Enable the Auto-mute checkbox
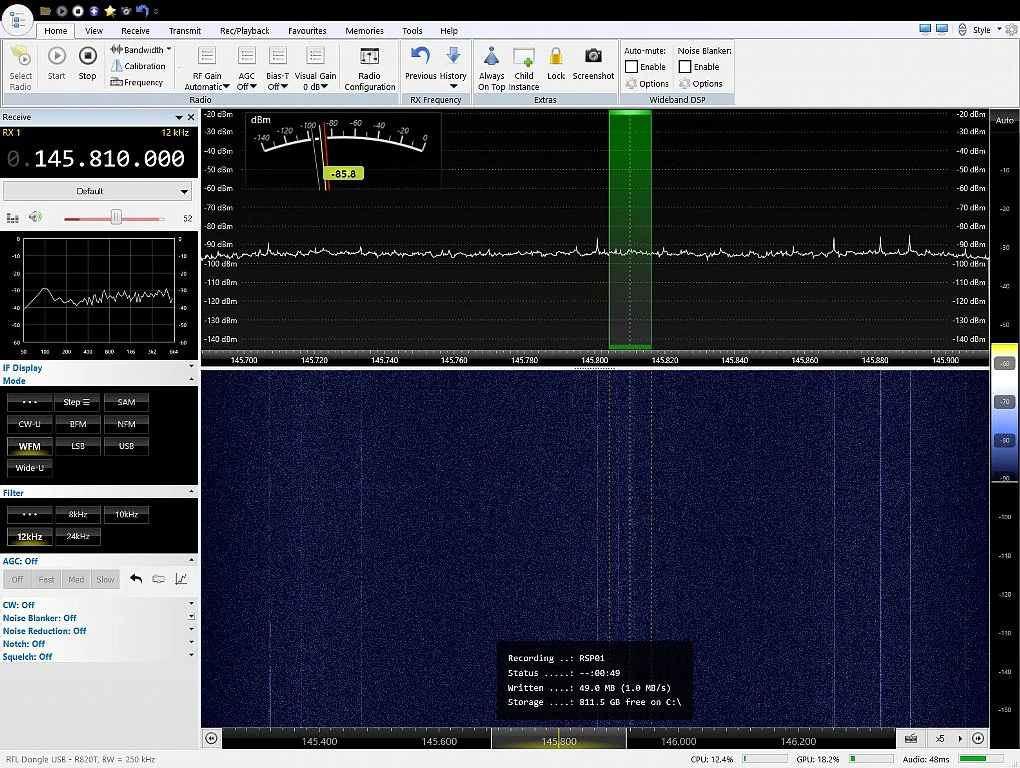1020x768 pixels. click(x=631, y=66)
